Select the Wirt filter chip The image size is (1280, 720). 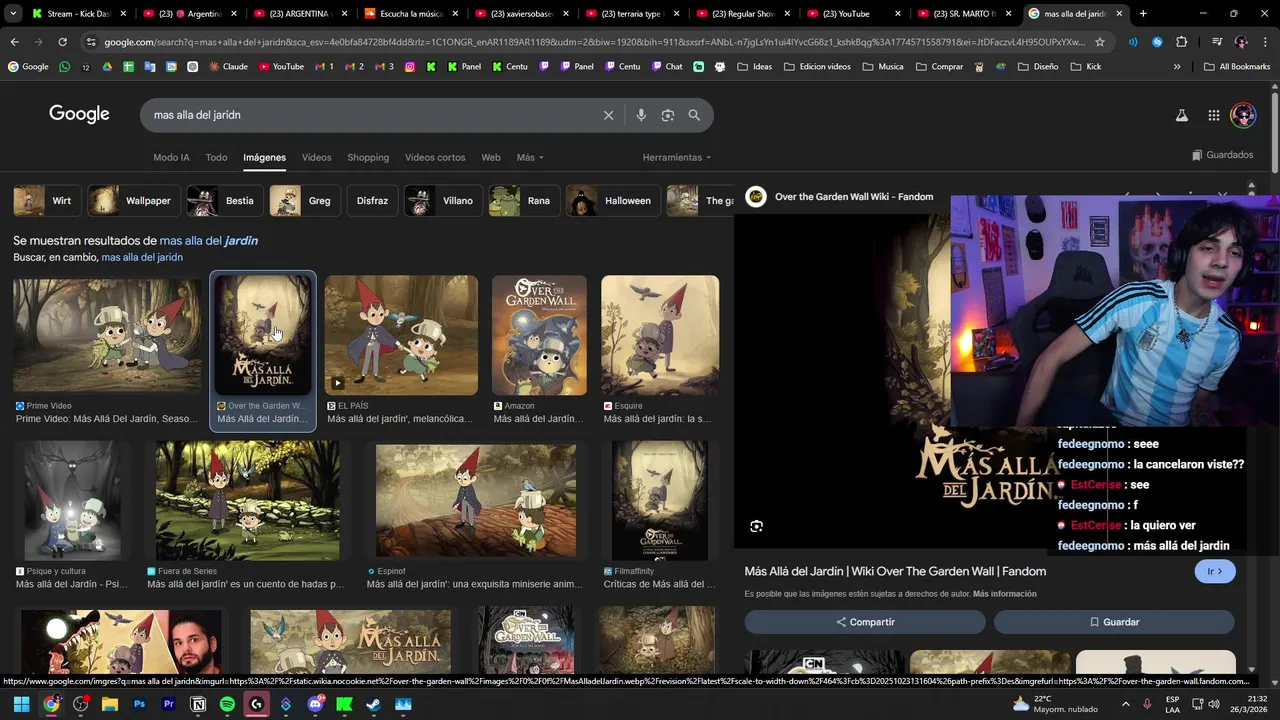[46, 200]
